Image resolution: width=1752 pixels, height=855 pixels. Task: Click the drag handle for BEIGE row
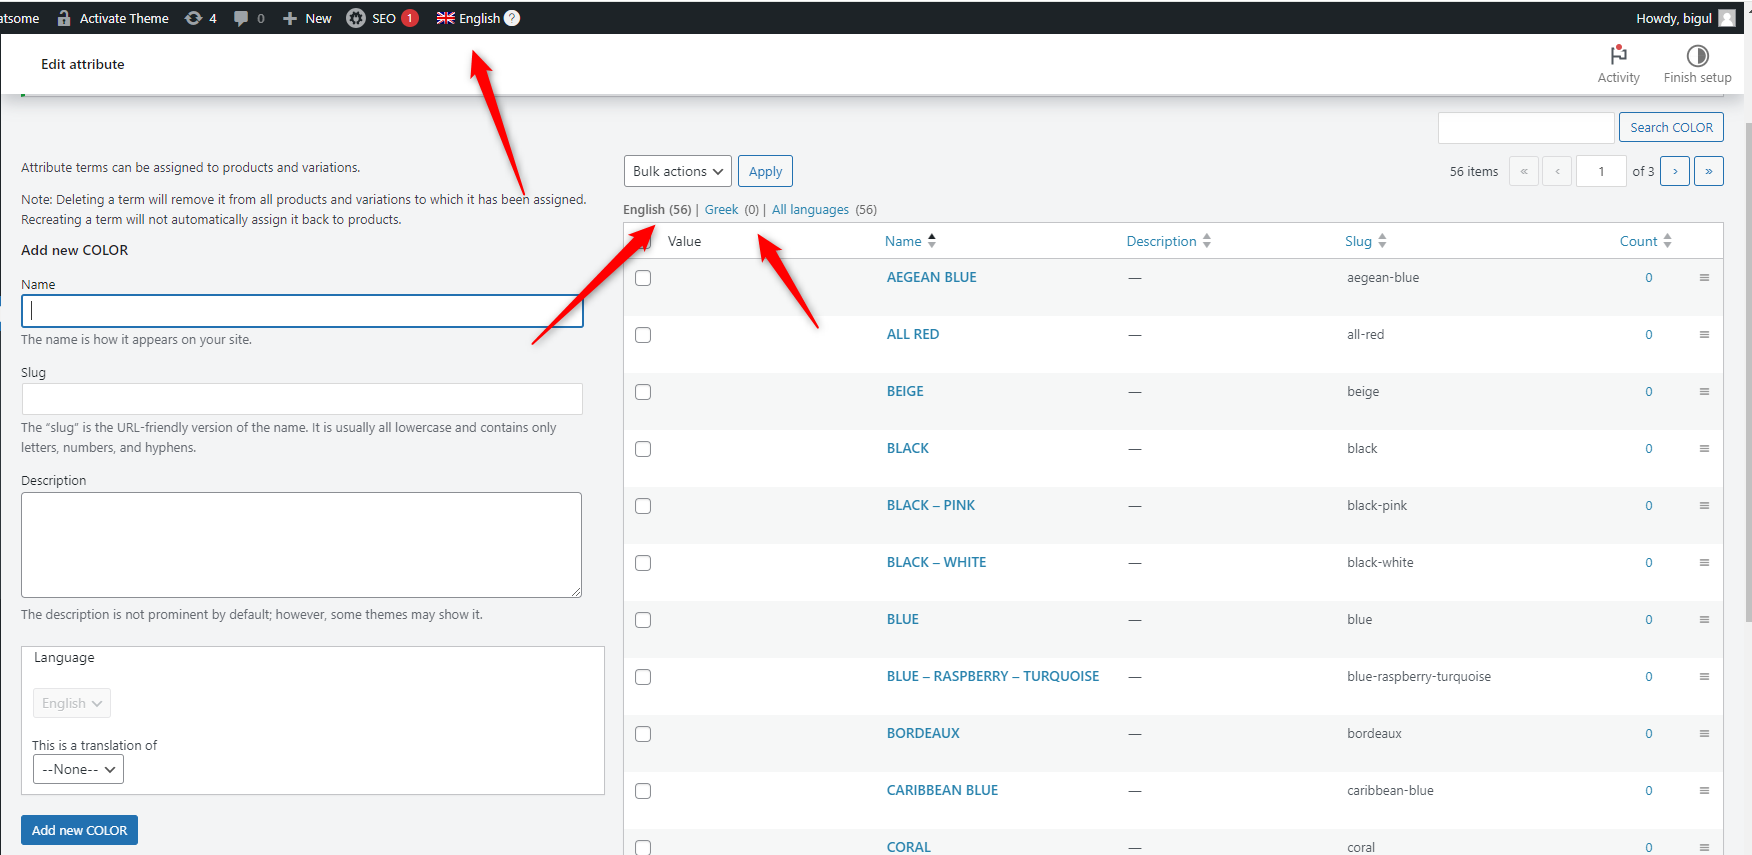click(1704, 392)
